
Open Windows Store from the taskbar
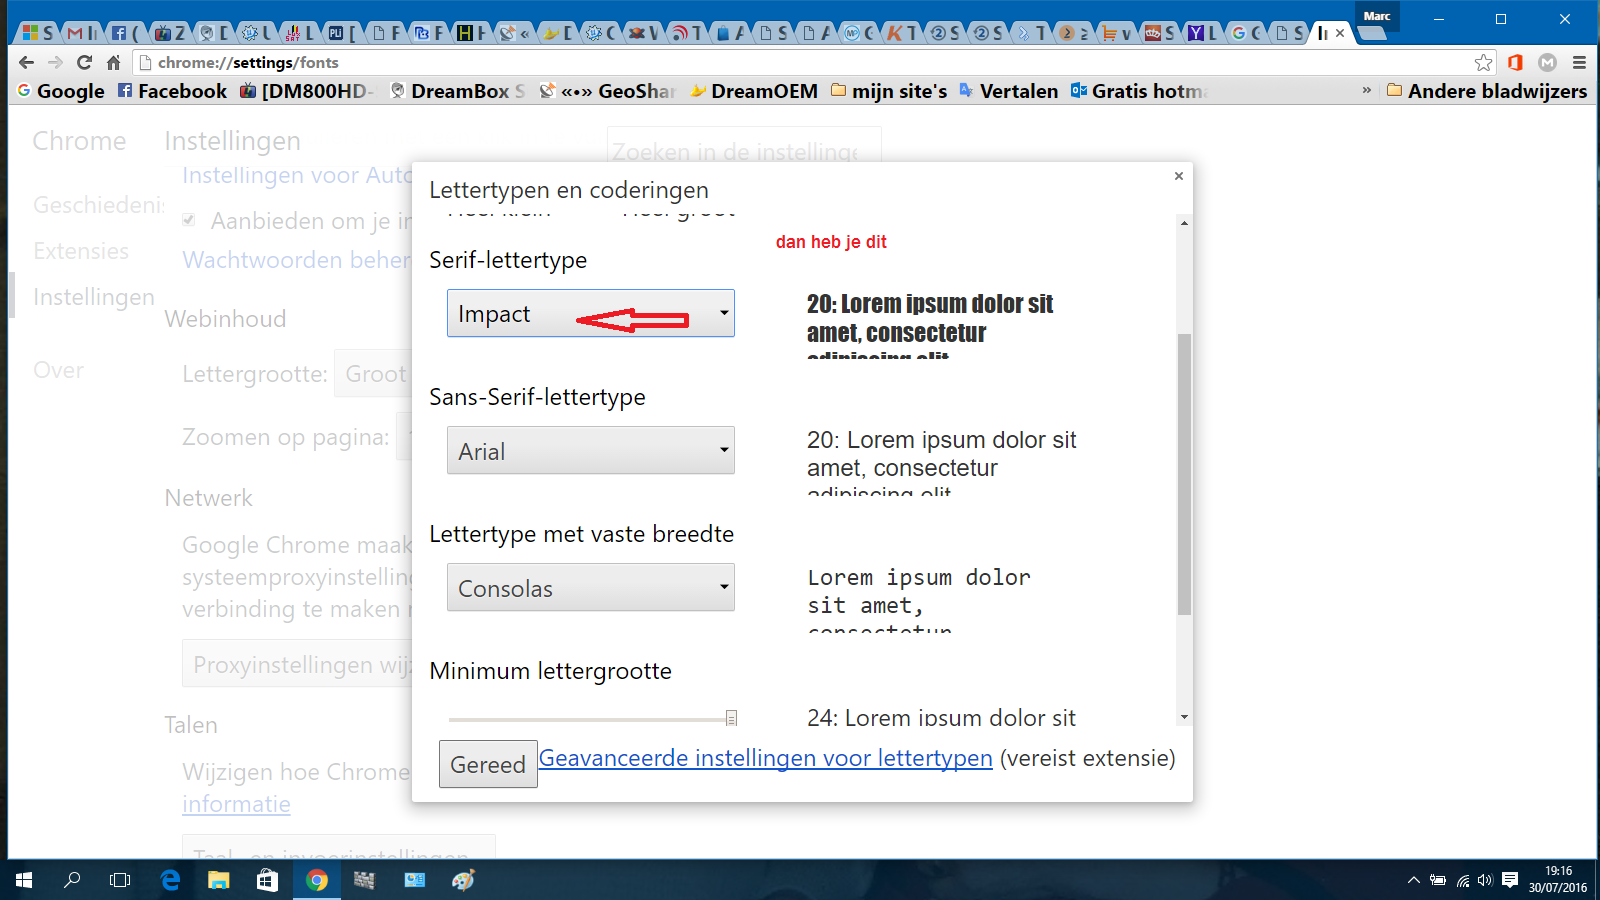[267, 880]
